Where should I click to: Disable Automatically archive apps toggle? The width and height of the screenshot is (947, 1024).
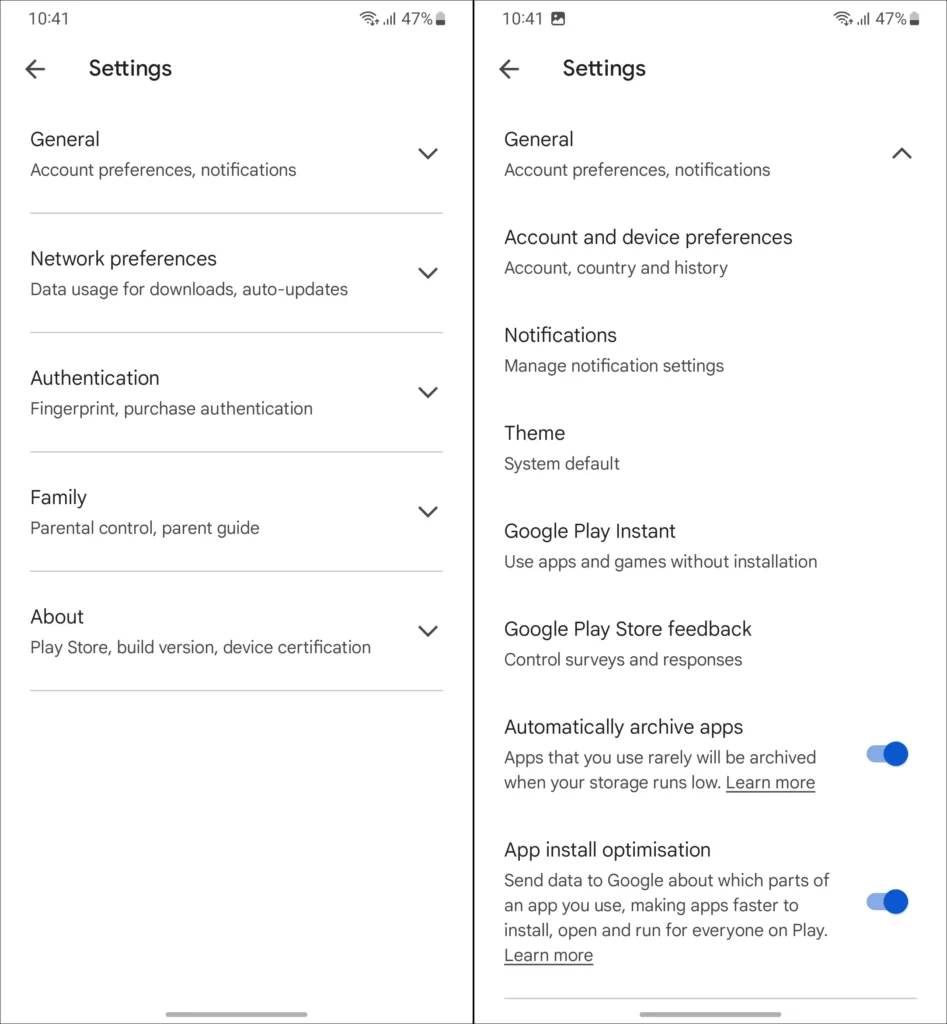(887, 754)
